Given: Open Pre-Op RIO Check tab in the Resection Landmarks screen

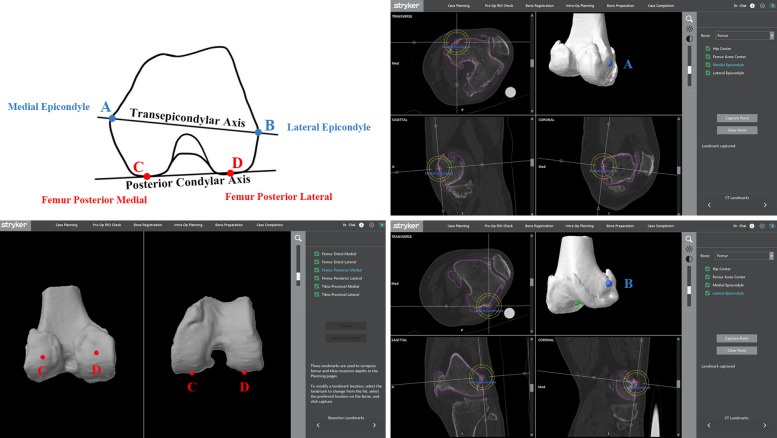Looking at the screenshot, I should click(107, 225).
